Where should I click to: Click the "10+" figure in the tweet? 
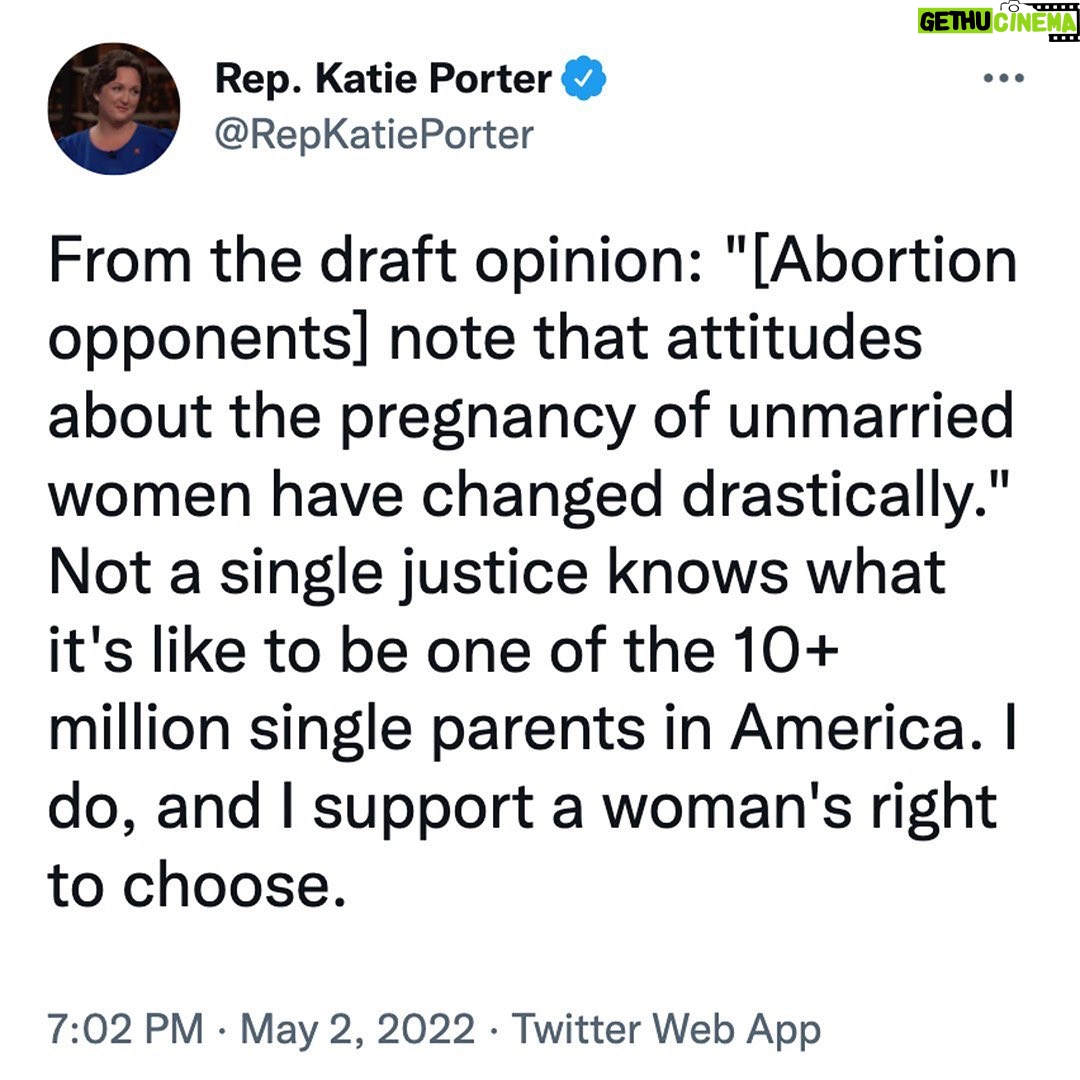click(x=786, y=650)
